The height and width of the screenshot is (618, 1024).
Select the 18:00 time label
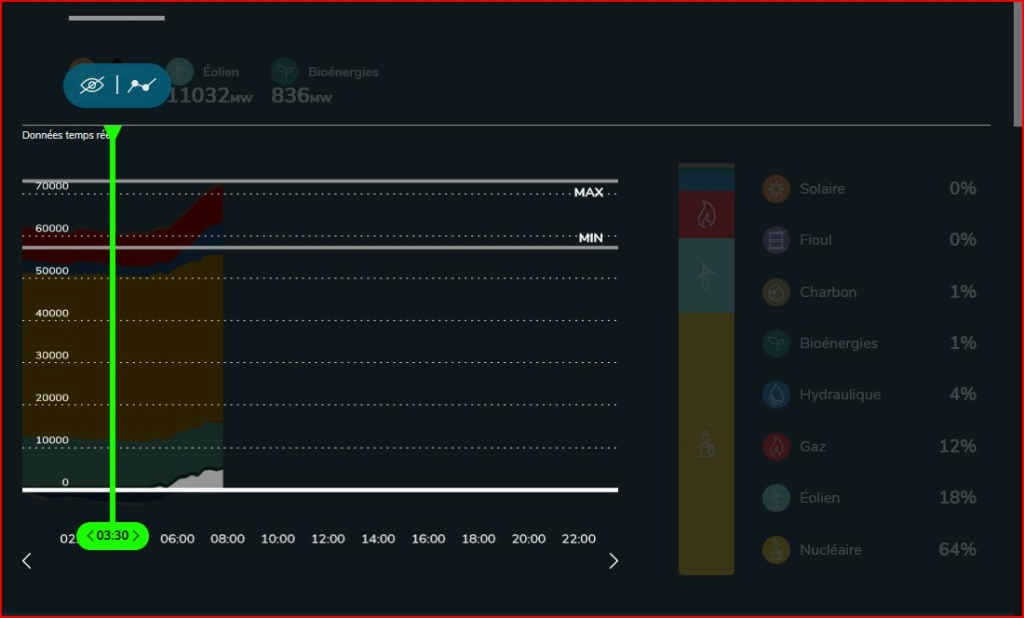click(x=479, y=539)
